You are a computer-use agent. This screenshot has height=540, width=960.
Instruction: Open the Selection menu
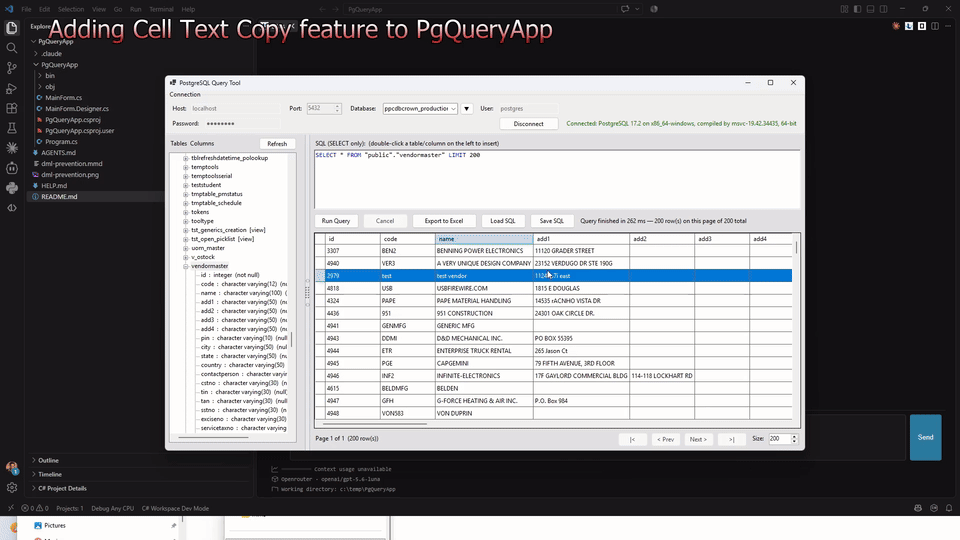coord(71,9)
